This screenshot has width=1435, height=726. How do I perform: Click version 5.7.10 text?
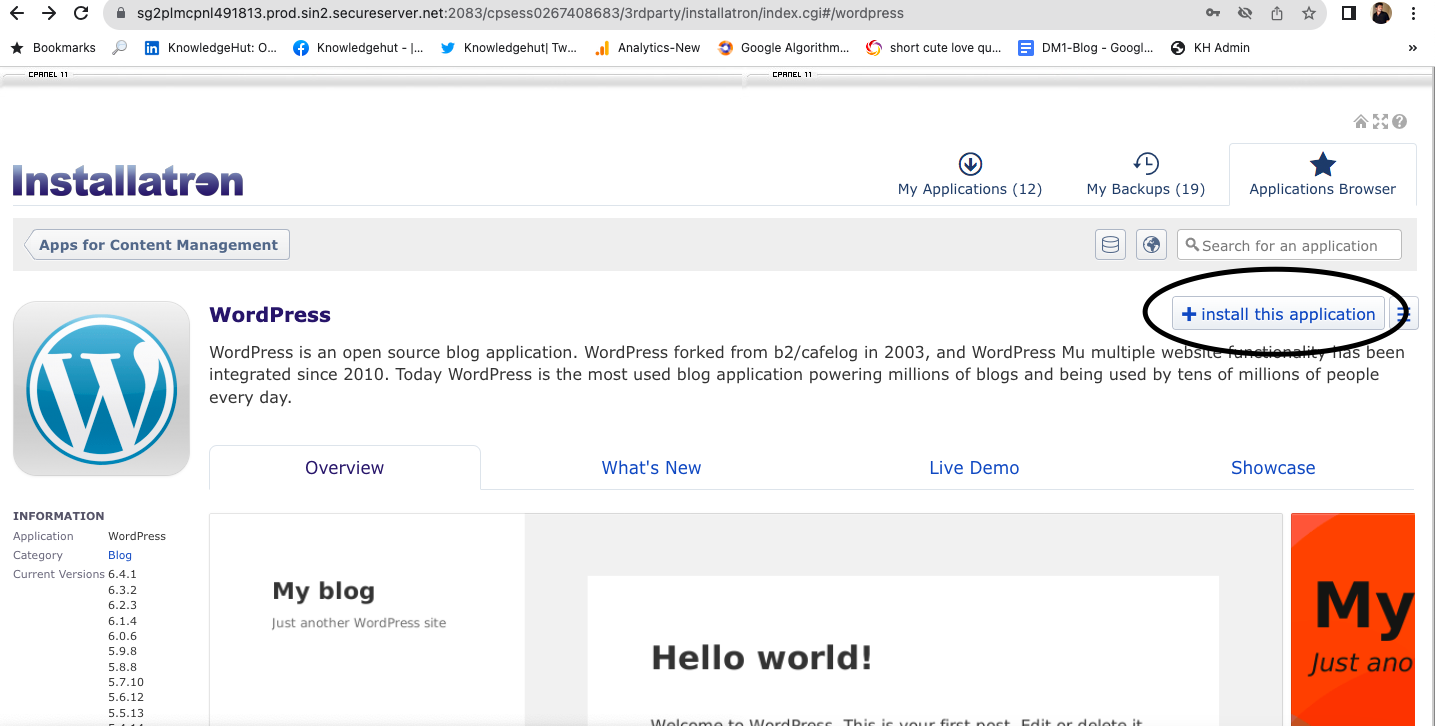click(x=126, y=682)
